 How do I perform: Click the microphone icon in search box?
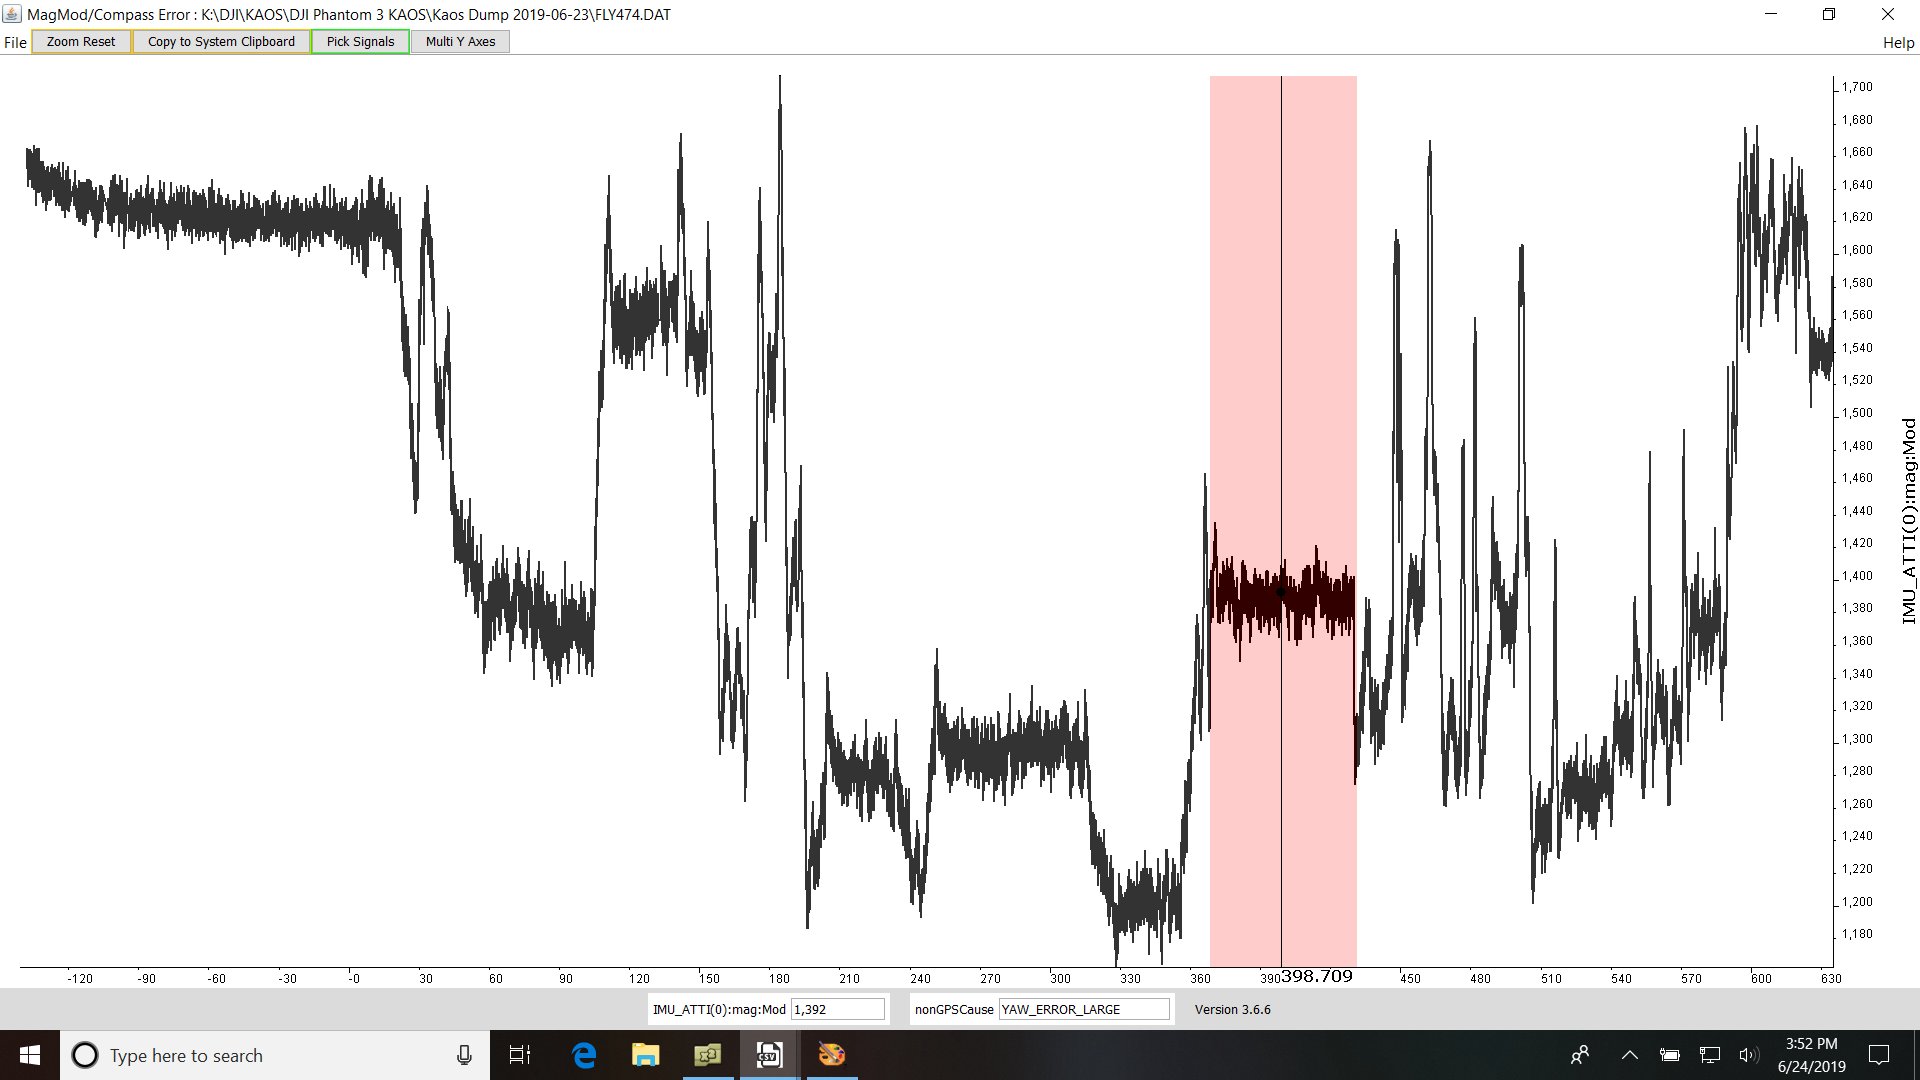(x=464, y=1055)
